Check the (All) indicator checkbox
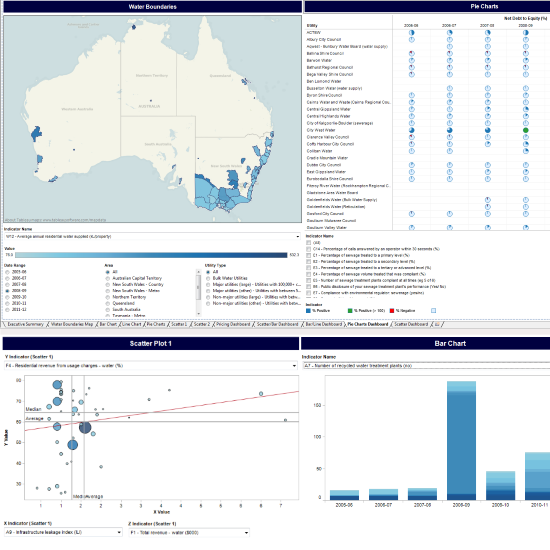Image resolution: width=550 pixels, height=550 pixels. point(308,243)
